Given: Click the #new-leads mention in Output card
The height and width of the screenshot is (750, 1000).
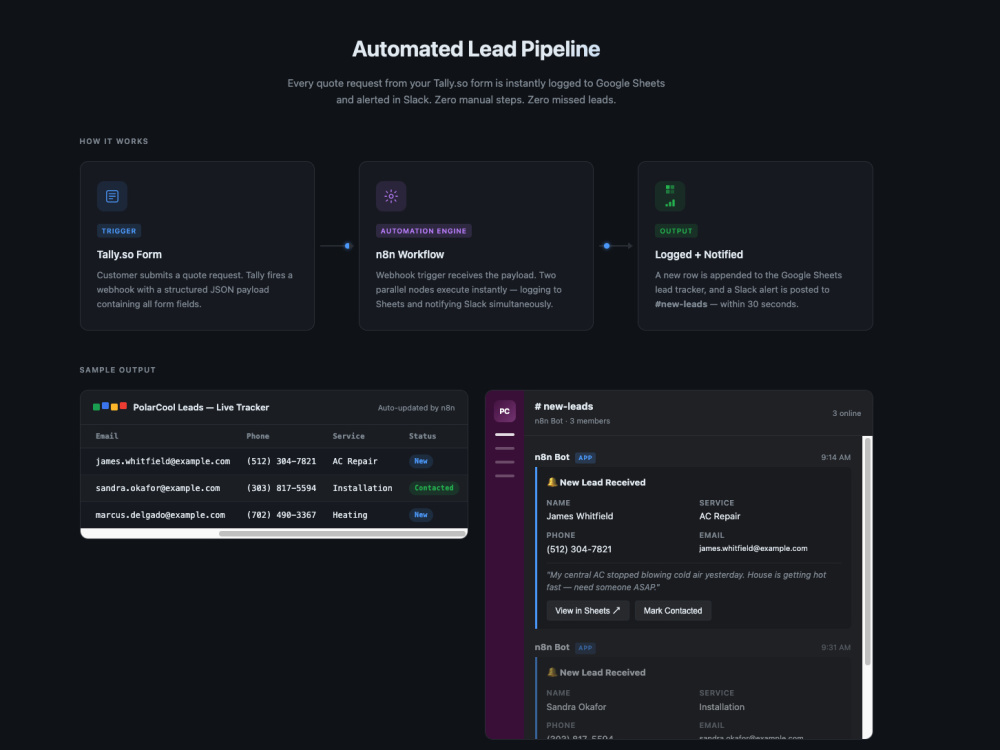Looking at the screenshot, I should 681,304.
